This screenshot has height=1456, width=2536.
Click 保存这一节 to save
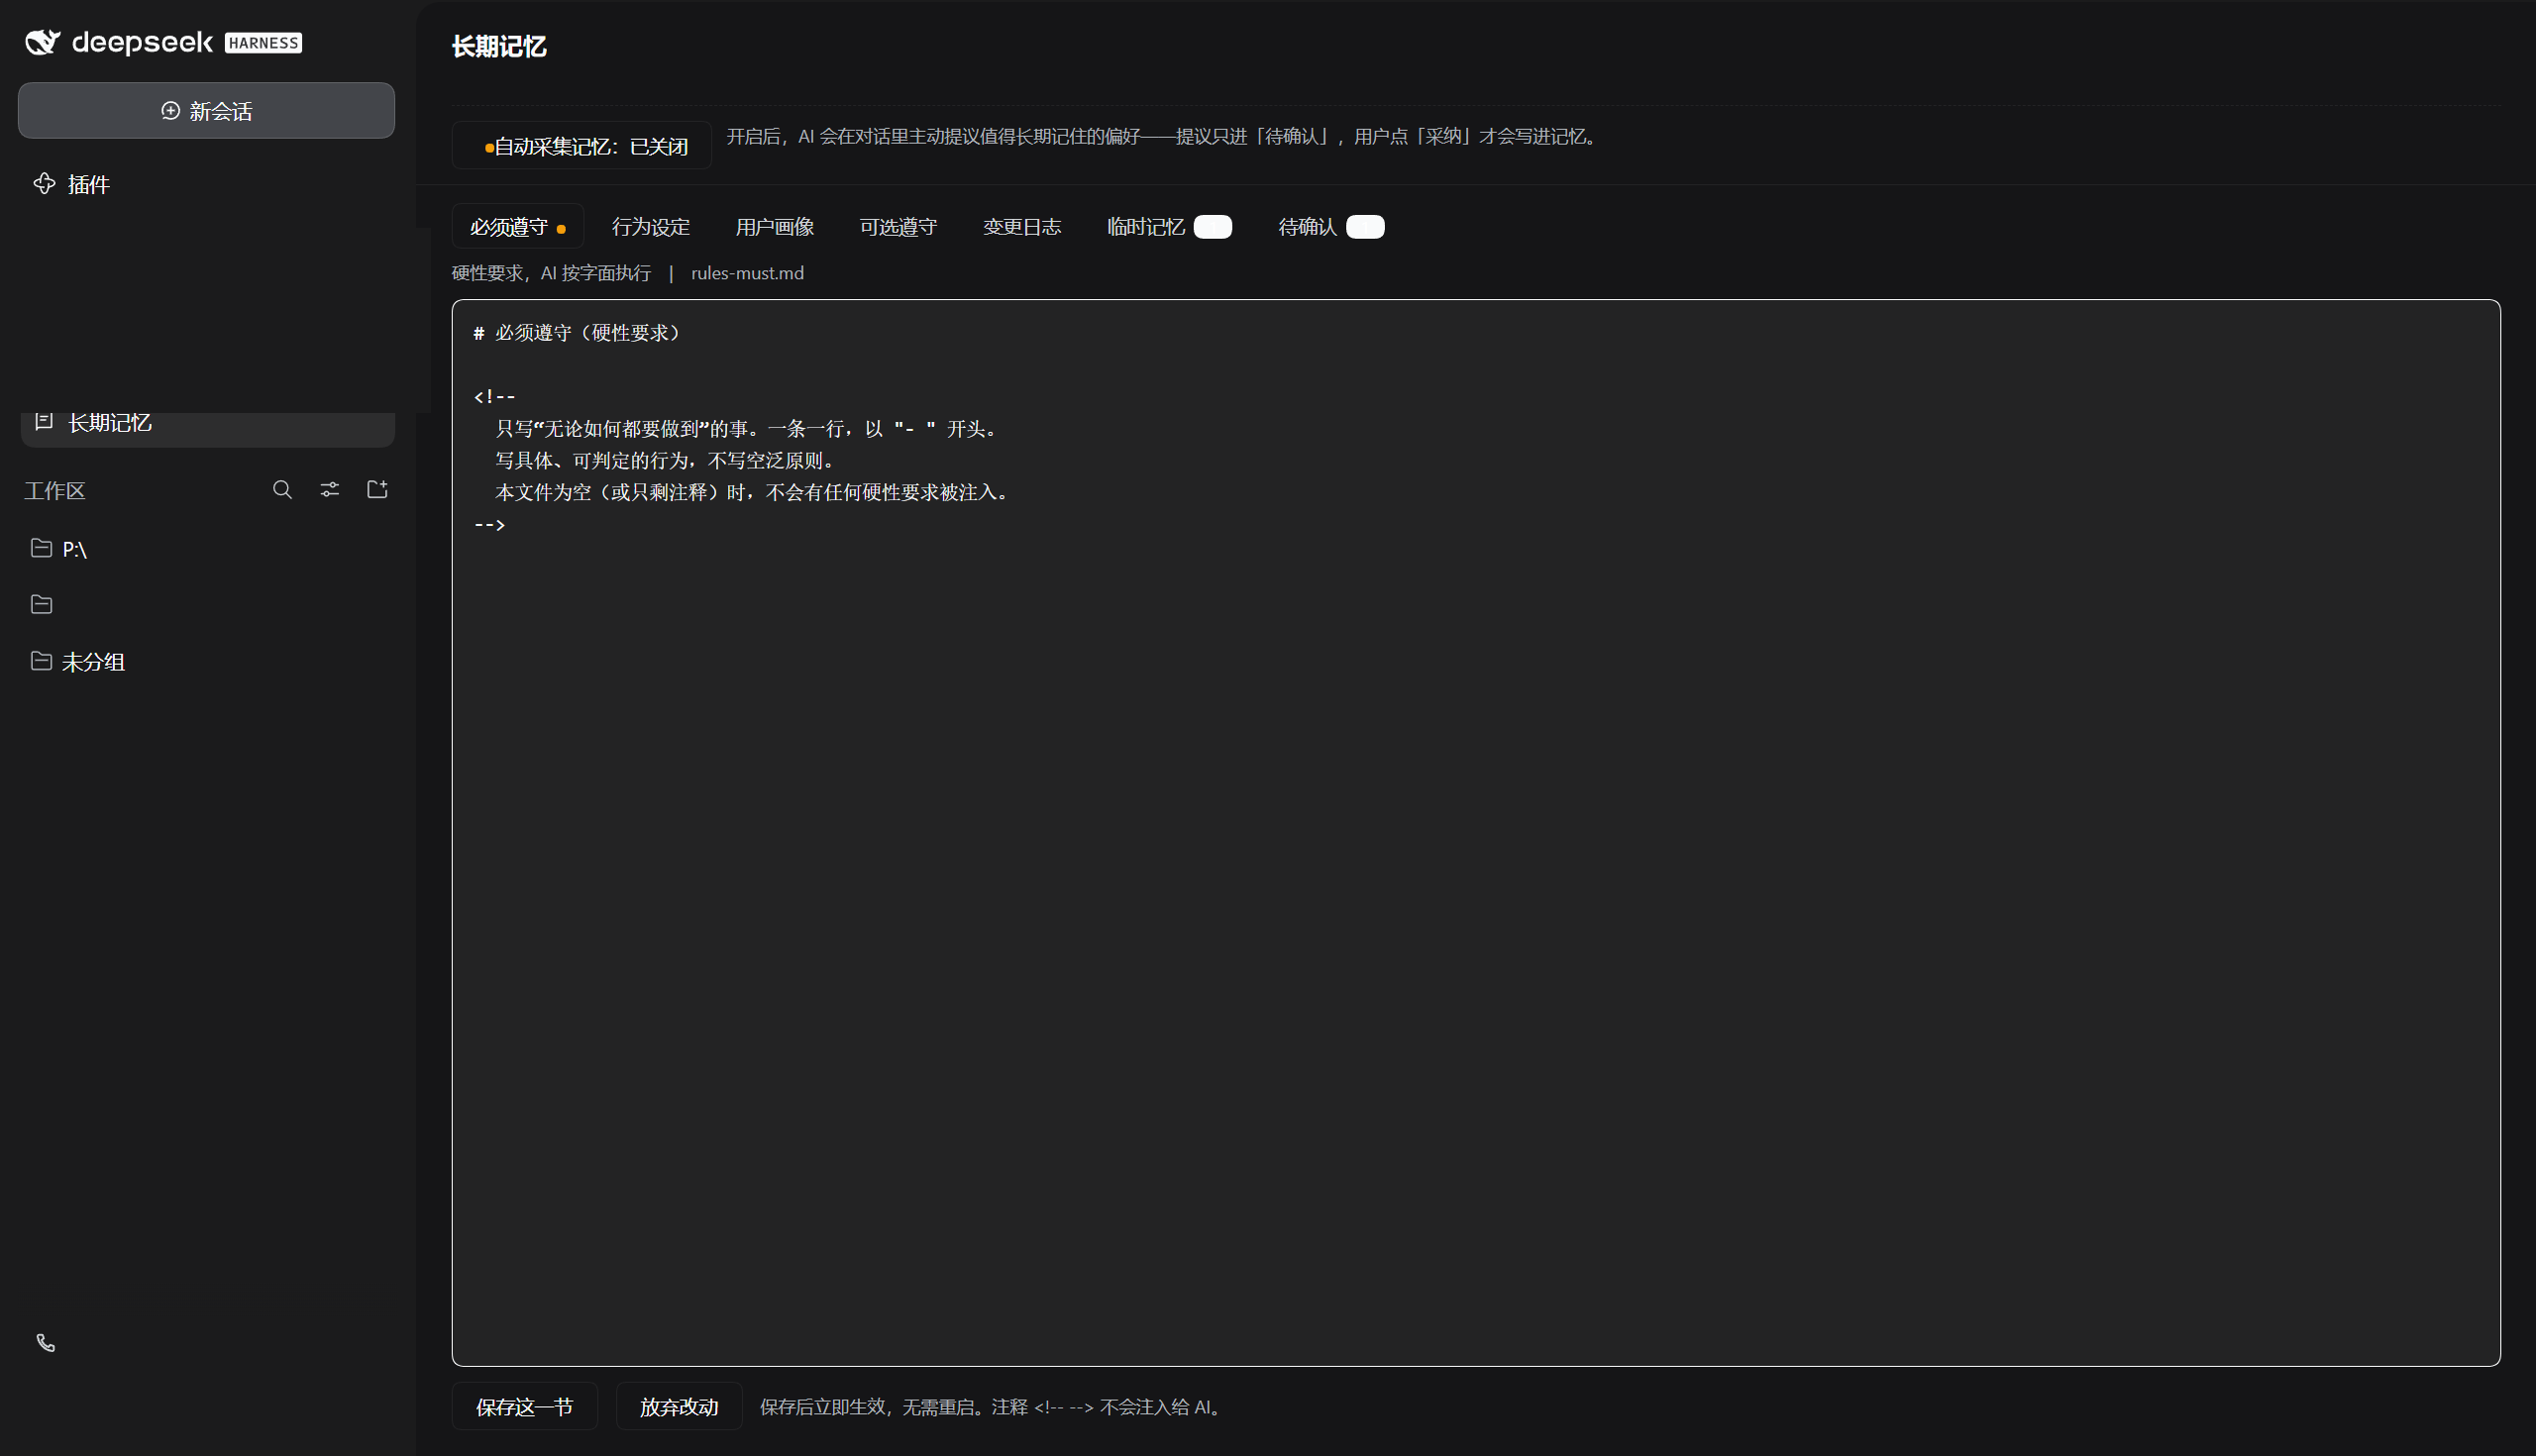point(525,1407)
